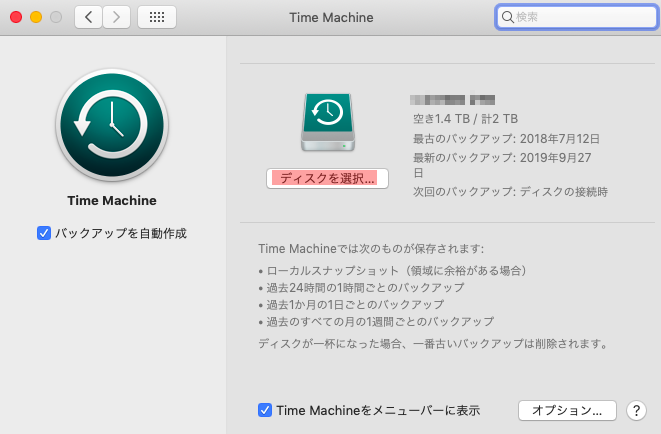Click the magnifying glass in search field
661x434 pixels.
coord(508,17)
